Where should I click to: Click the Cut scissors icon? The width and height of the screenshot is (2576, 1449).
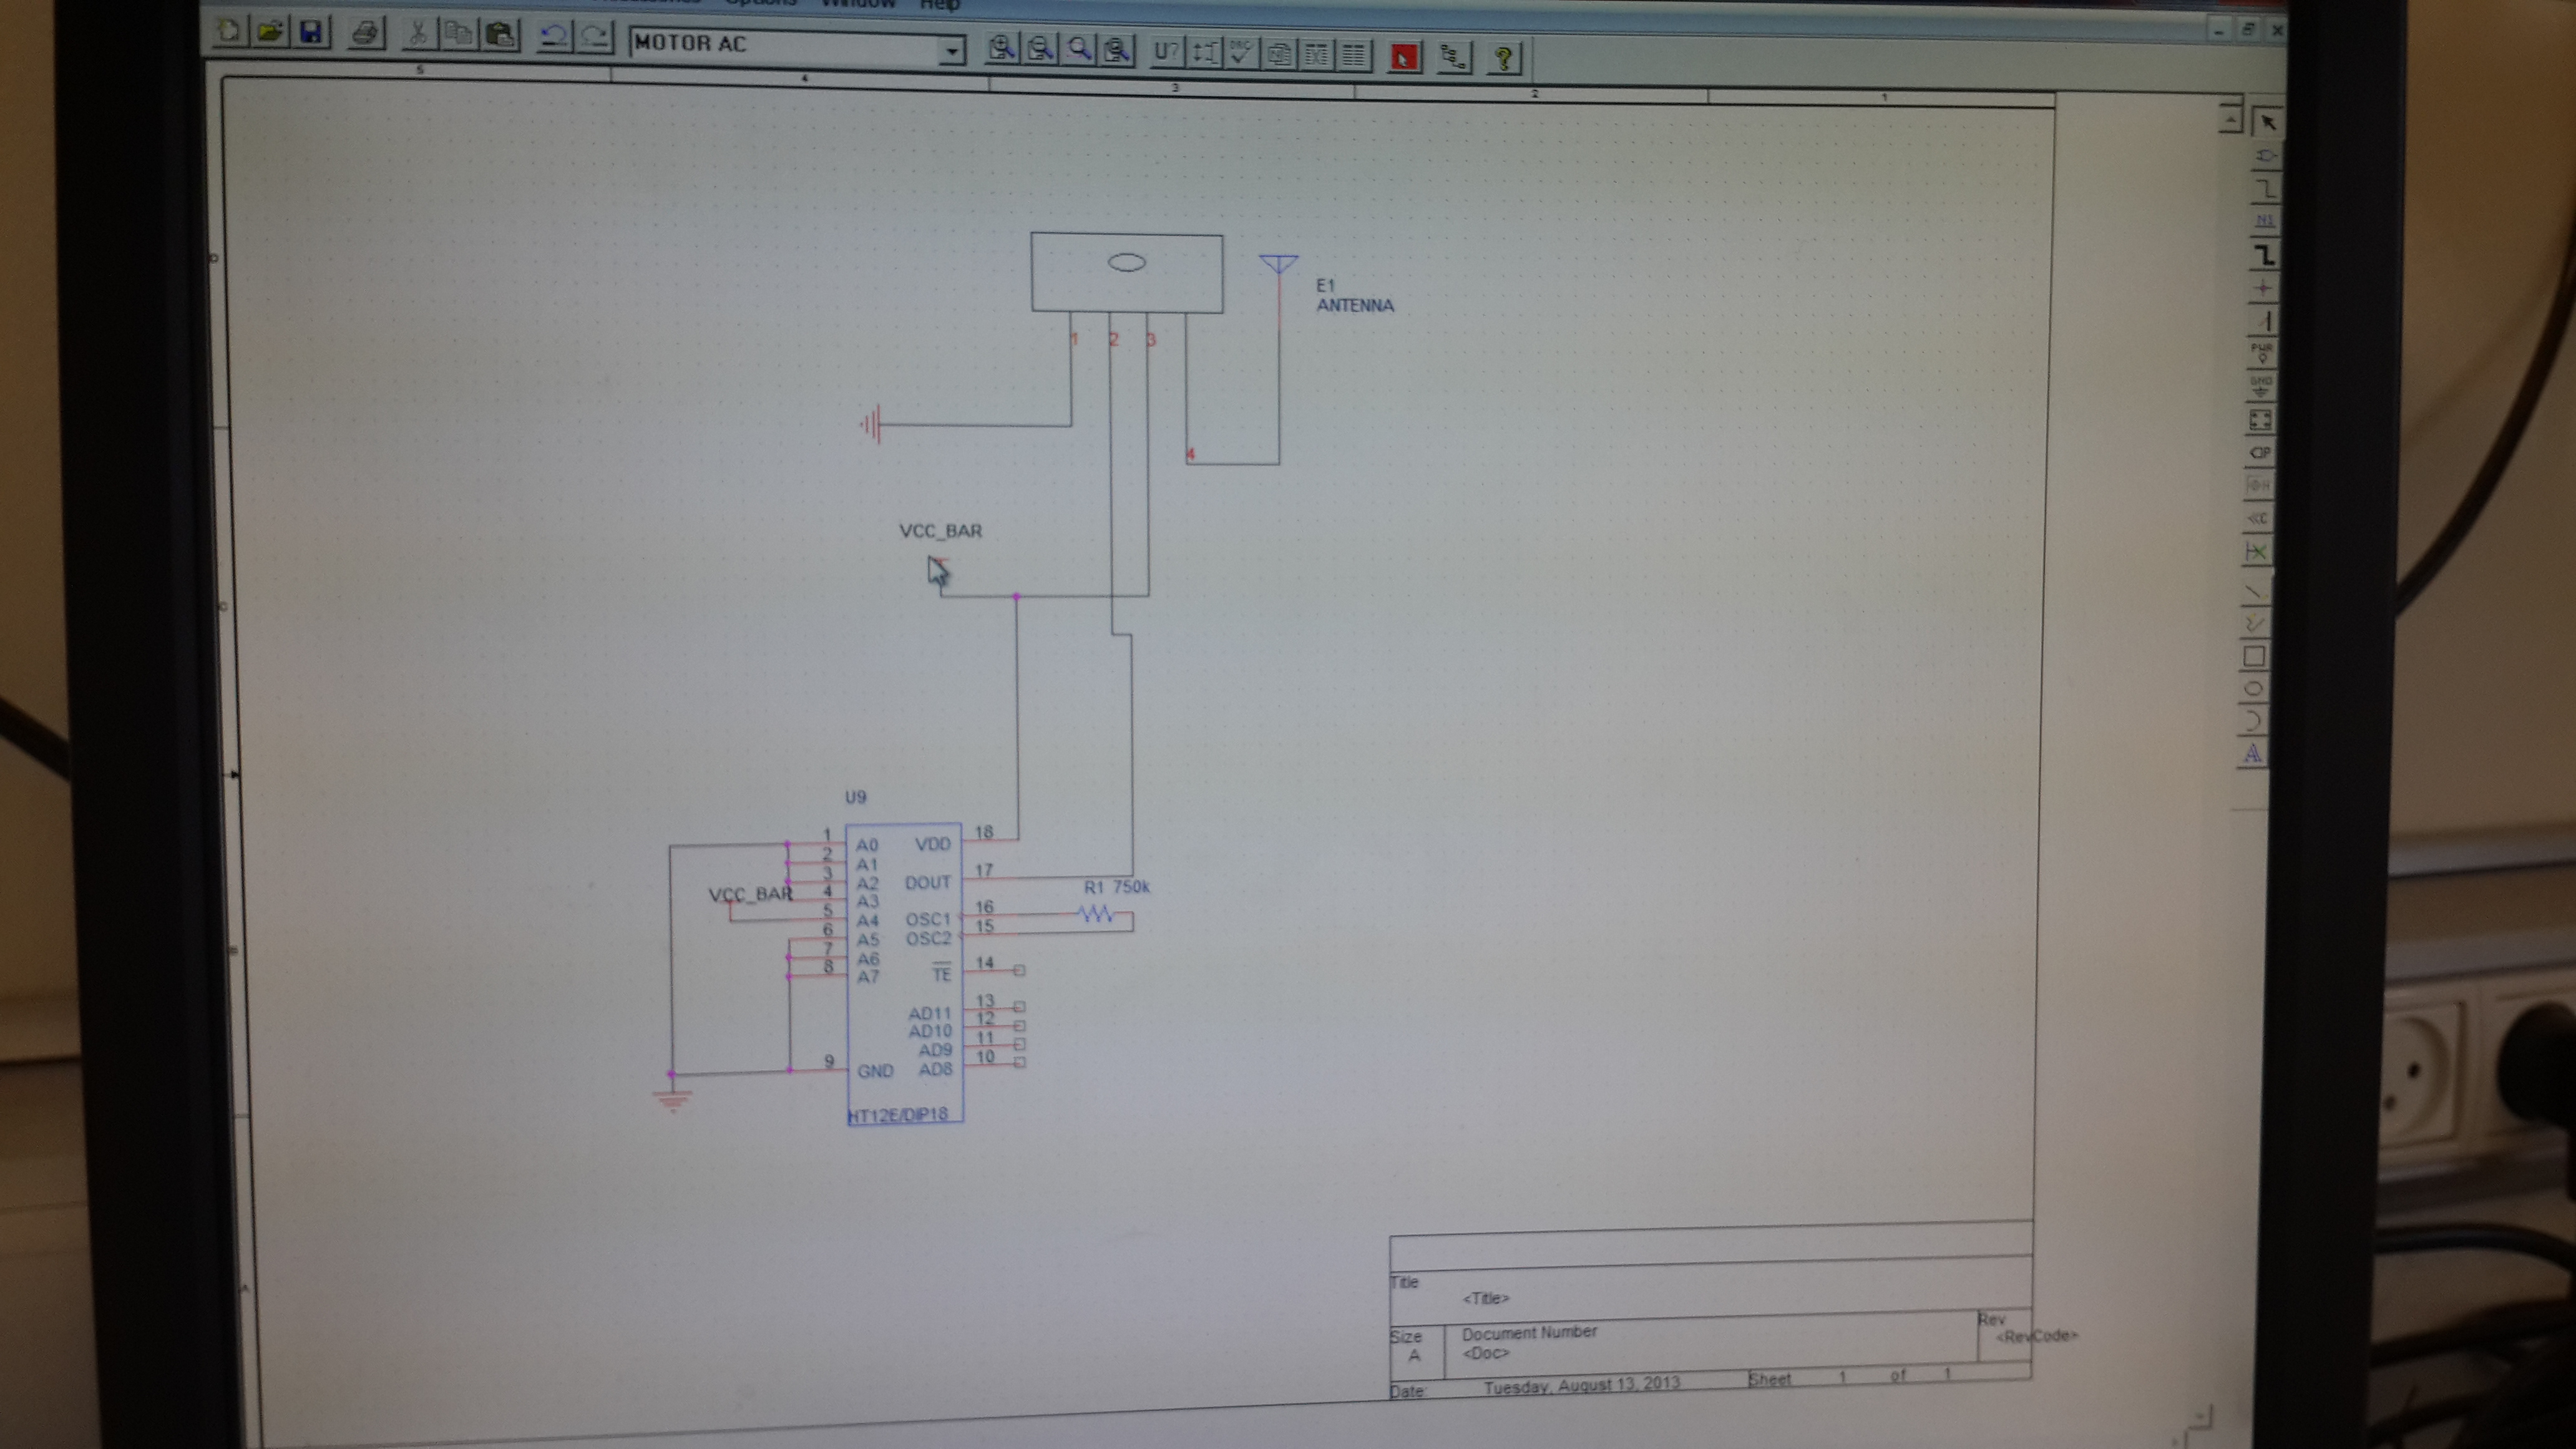(x=417, y=35)
